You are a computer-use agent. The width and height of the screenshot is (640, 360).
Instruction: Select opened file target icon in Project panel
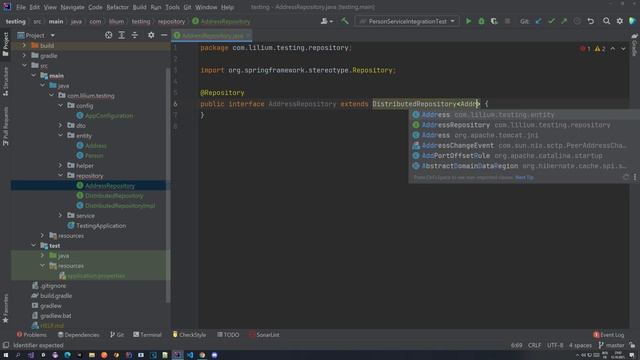pyautogui.click(x=109, y=36)
